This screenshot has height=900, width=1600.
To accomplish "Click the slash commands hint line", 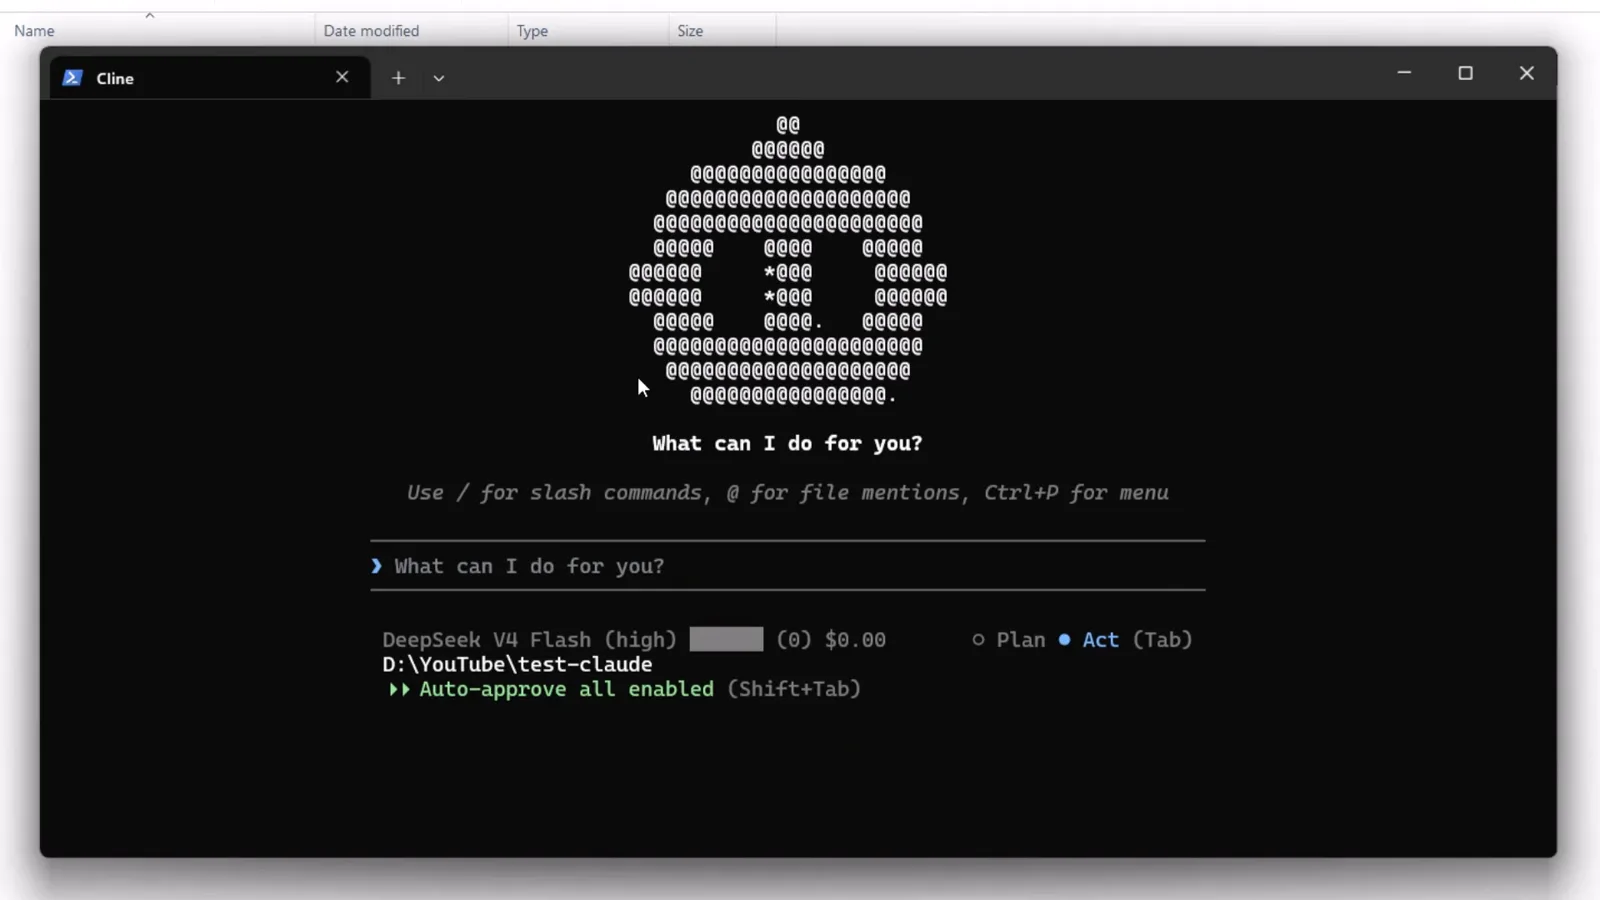I will tap(787, 493).
